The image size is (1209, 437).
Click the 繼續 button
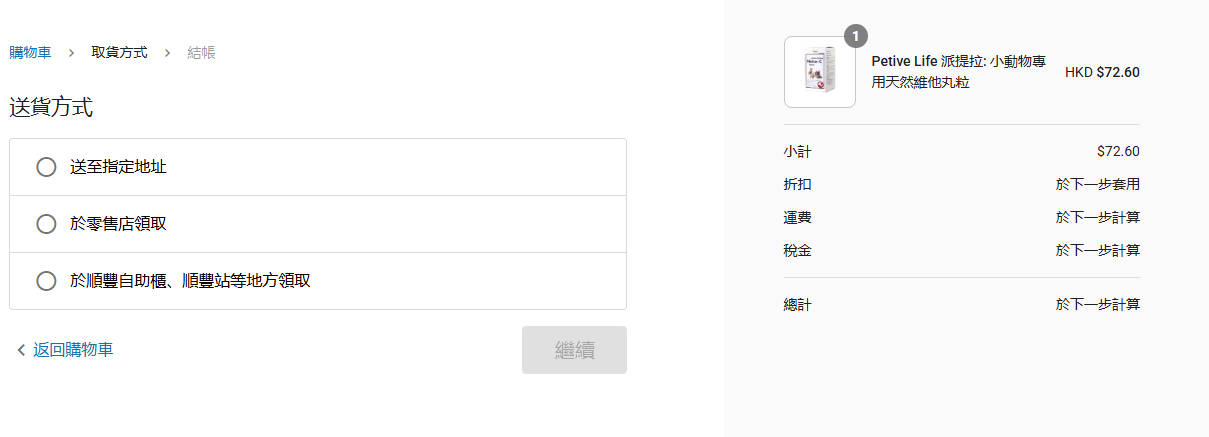click(x=574, y=350)
